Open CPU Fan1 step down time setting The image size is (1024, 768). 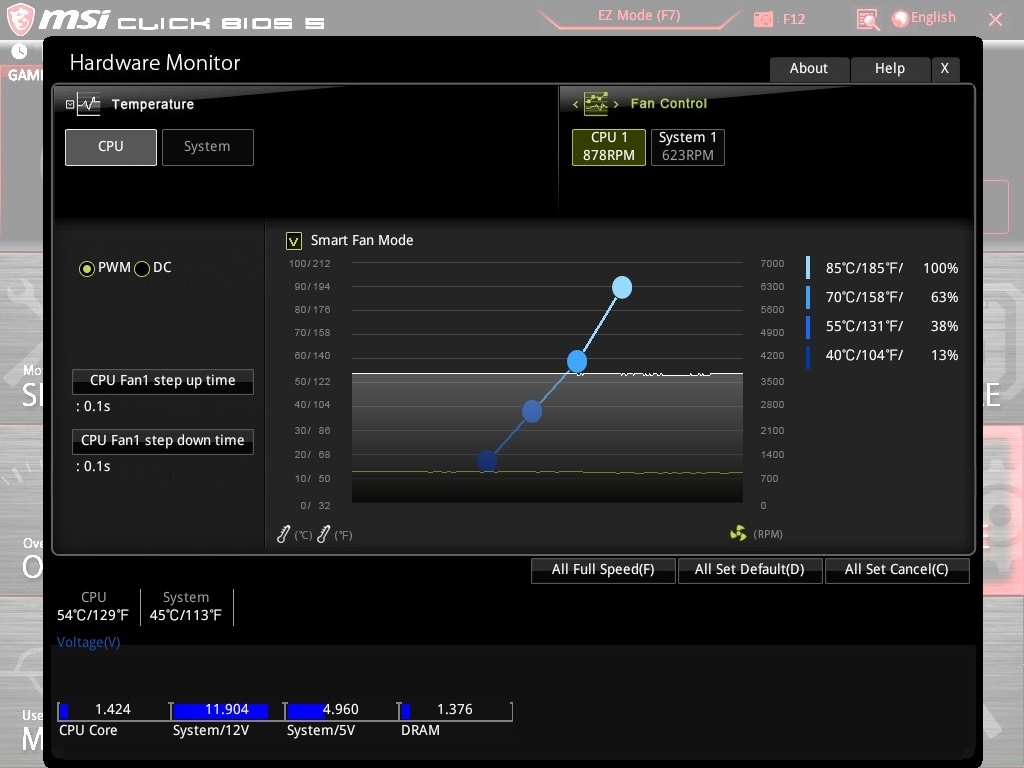coord(163,441)
